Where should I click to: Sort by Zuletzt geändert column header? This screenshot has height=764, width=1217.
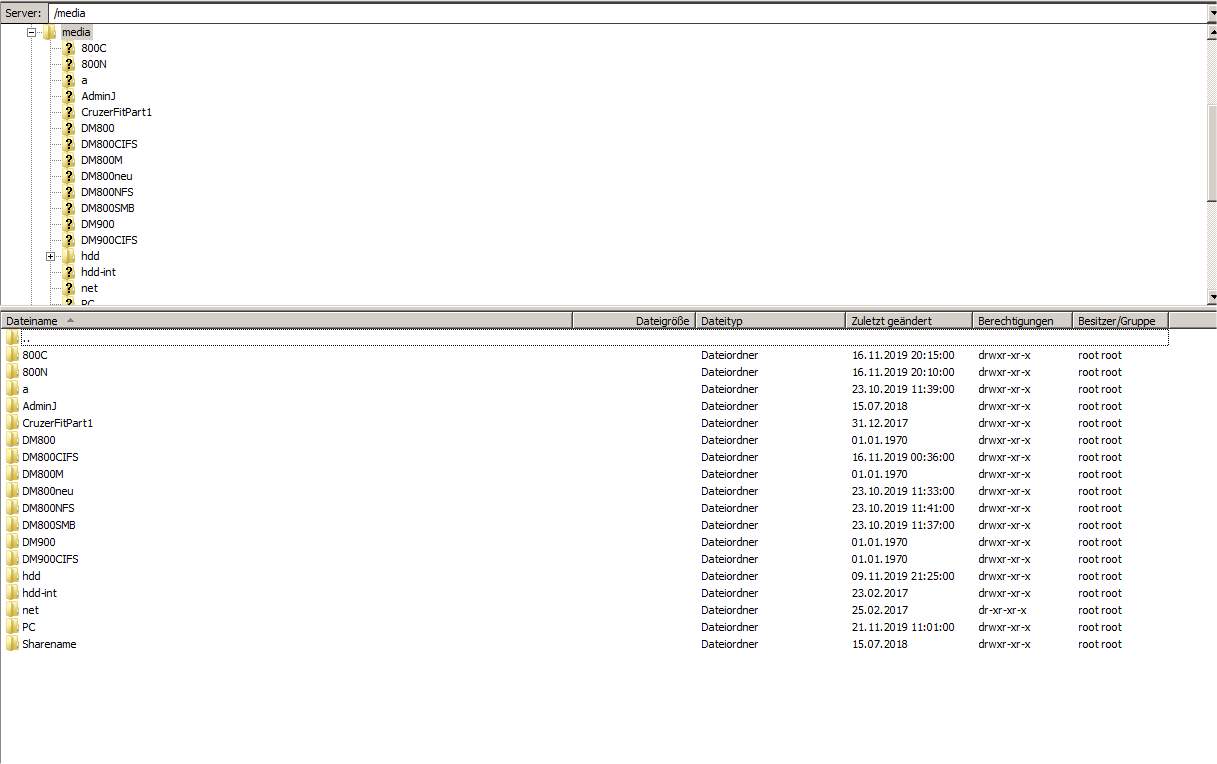[x=891, y=321]
